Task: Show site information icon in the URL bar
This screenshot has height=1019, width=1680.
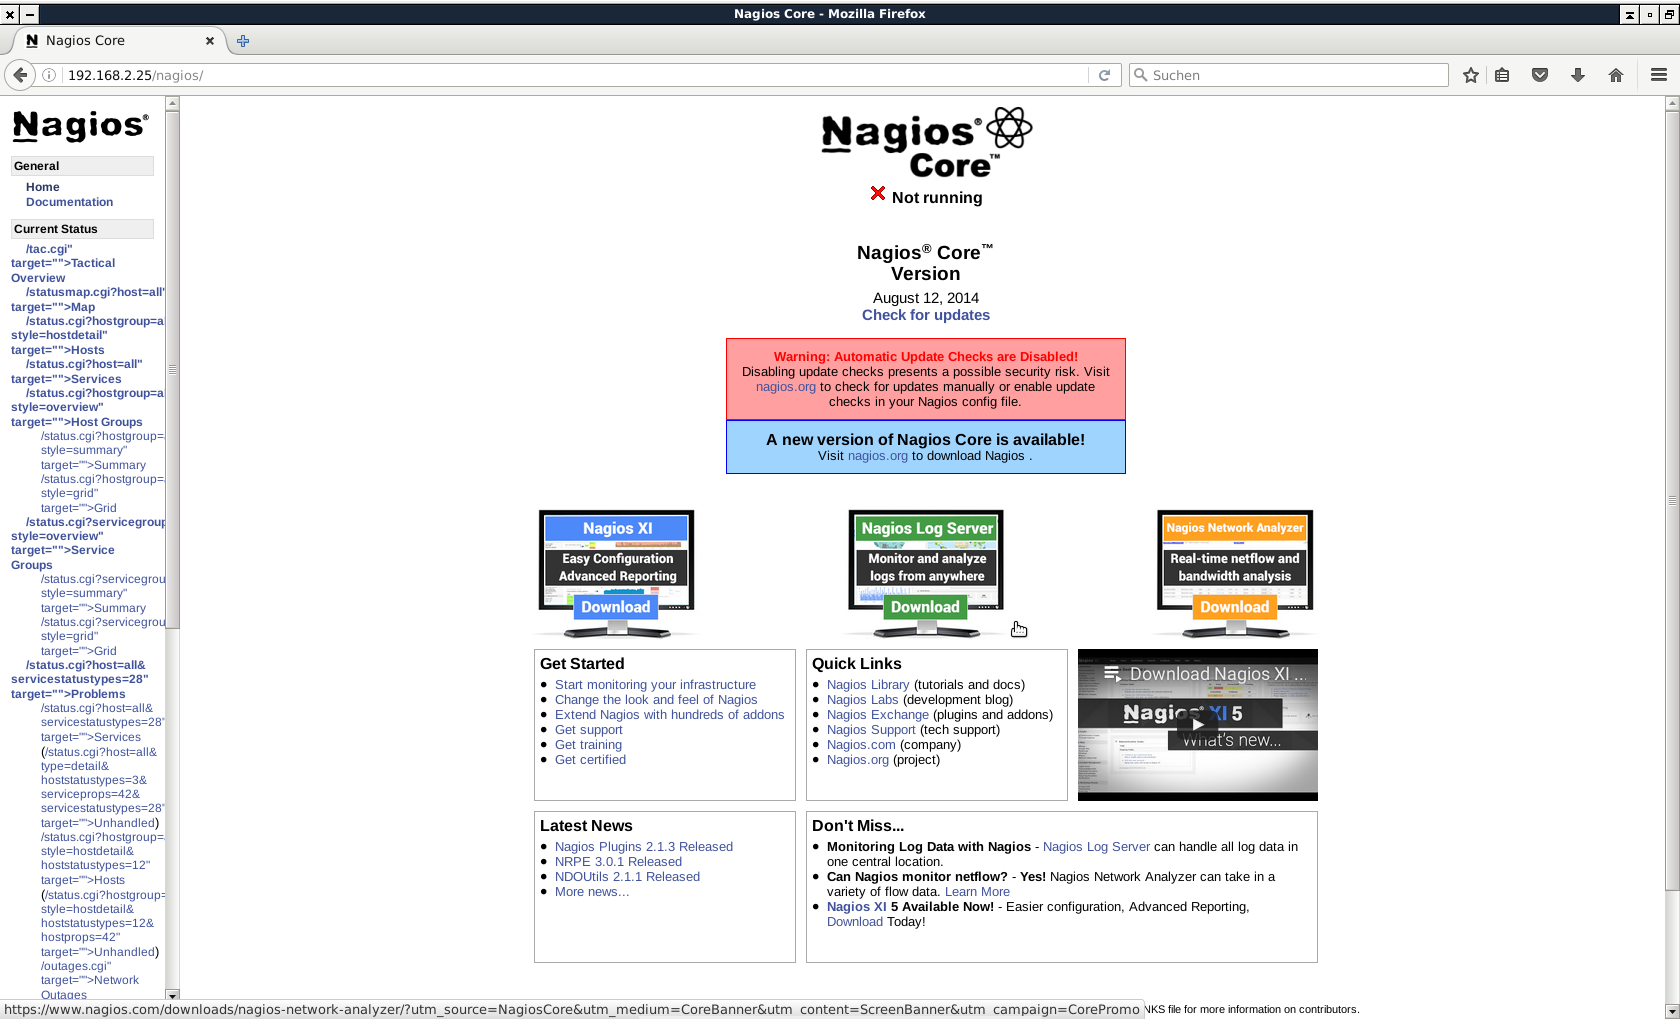Action: pyautogui.click(x=49, y=75)
